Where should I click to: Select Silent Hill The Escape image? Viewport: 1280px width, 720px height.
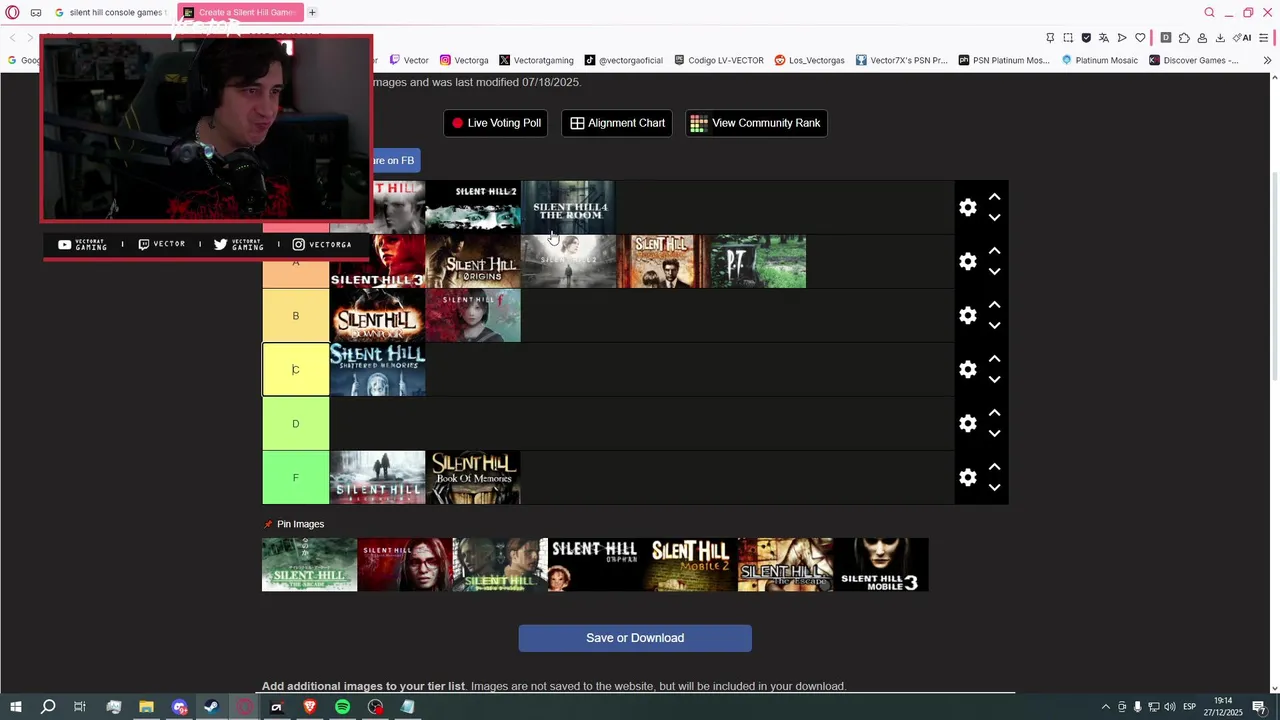click(x=785, y=565)
